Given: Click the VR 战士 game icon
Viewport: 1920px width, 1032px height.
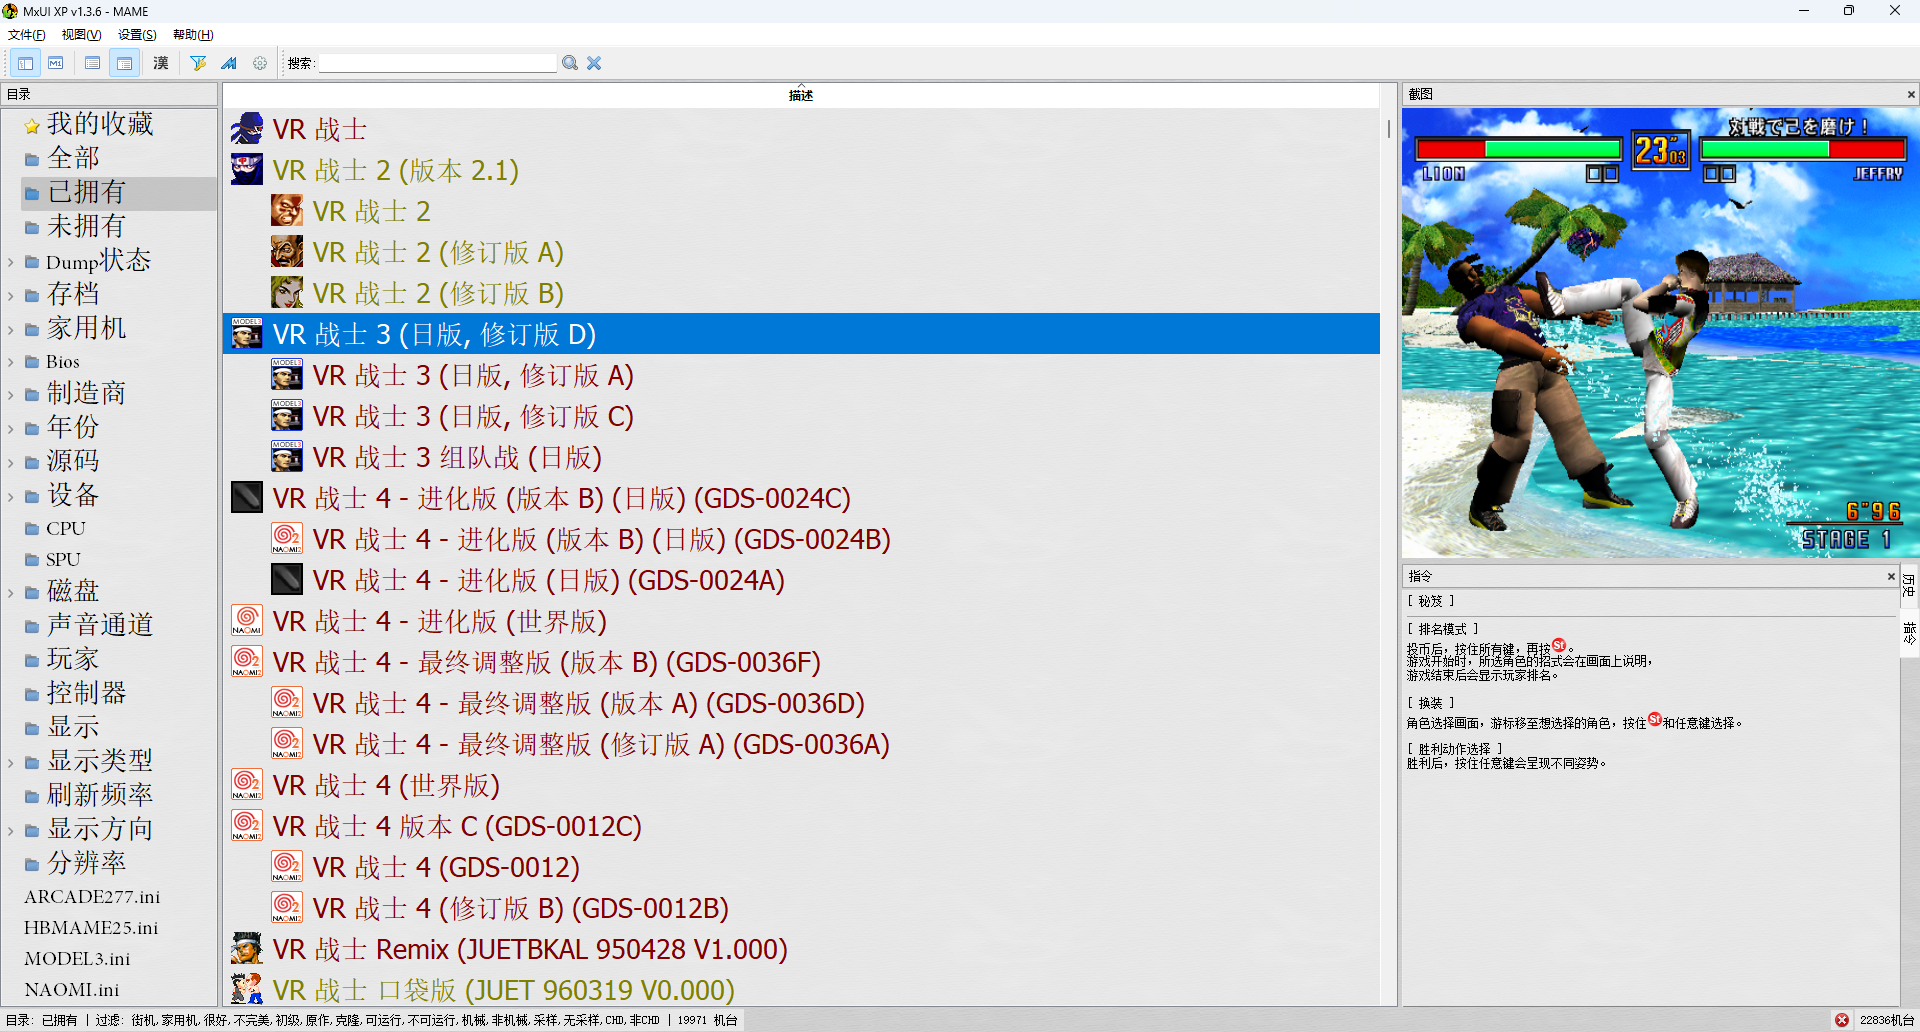Looking at the screenshot, I should point(247,129).
